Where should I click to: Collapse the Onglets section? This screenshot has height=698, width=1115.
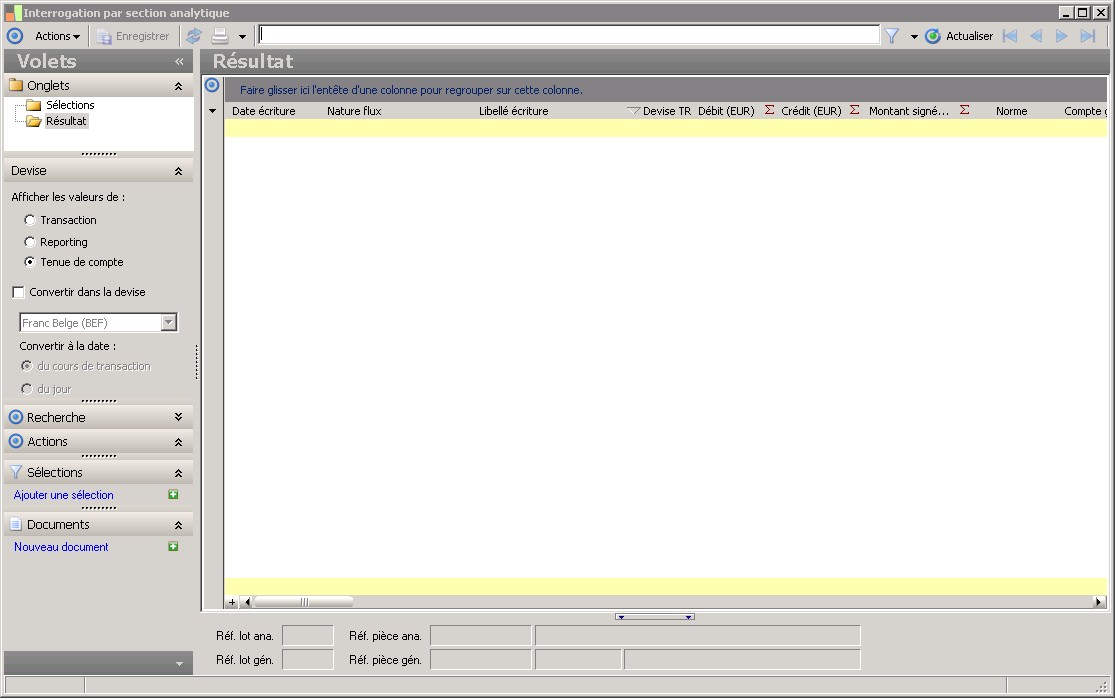tap(178, 86)
